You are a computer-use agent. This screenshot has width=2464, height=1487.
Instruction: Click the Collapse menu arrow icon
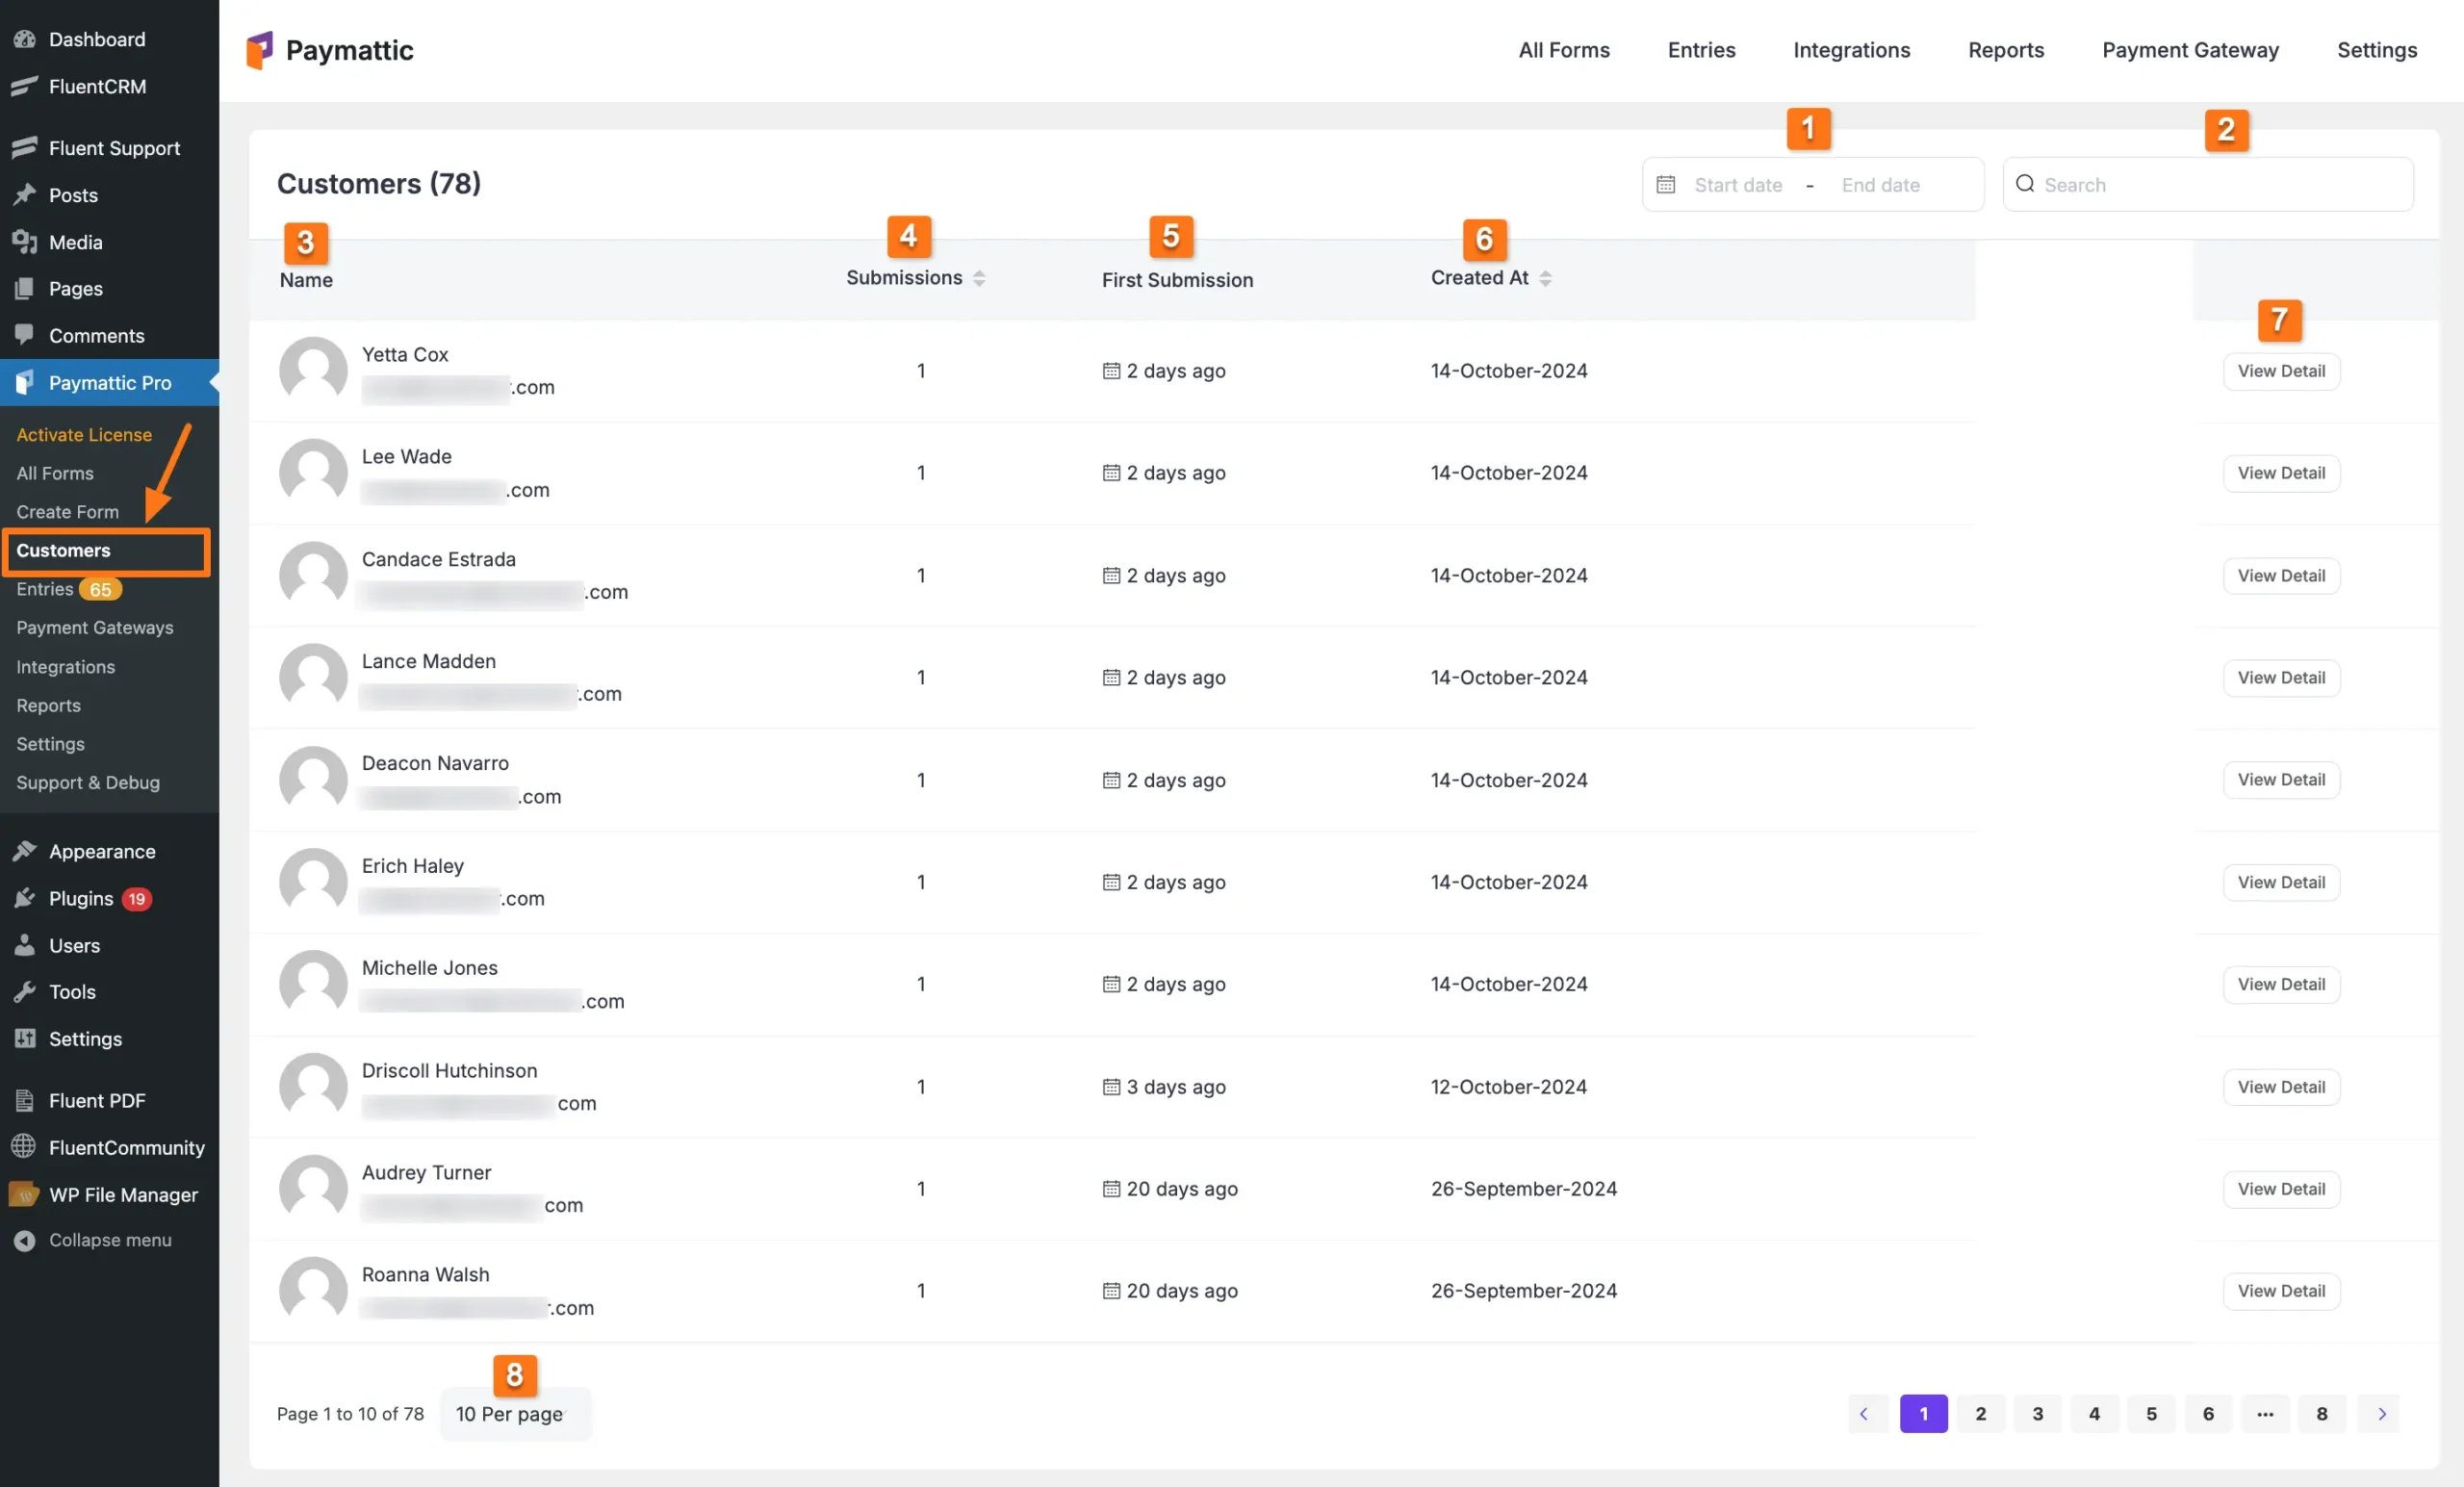(24, 1240)
